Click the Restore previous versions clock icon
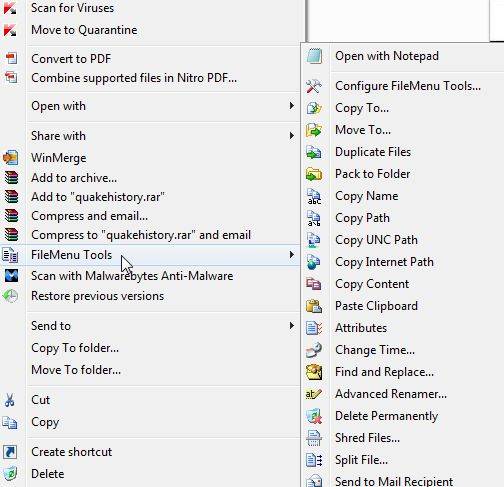The image size is (504, 487). [x=11, y=296]
